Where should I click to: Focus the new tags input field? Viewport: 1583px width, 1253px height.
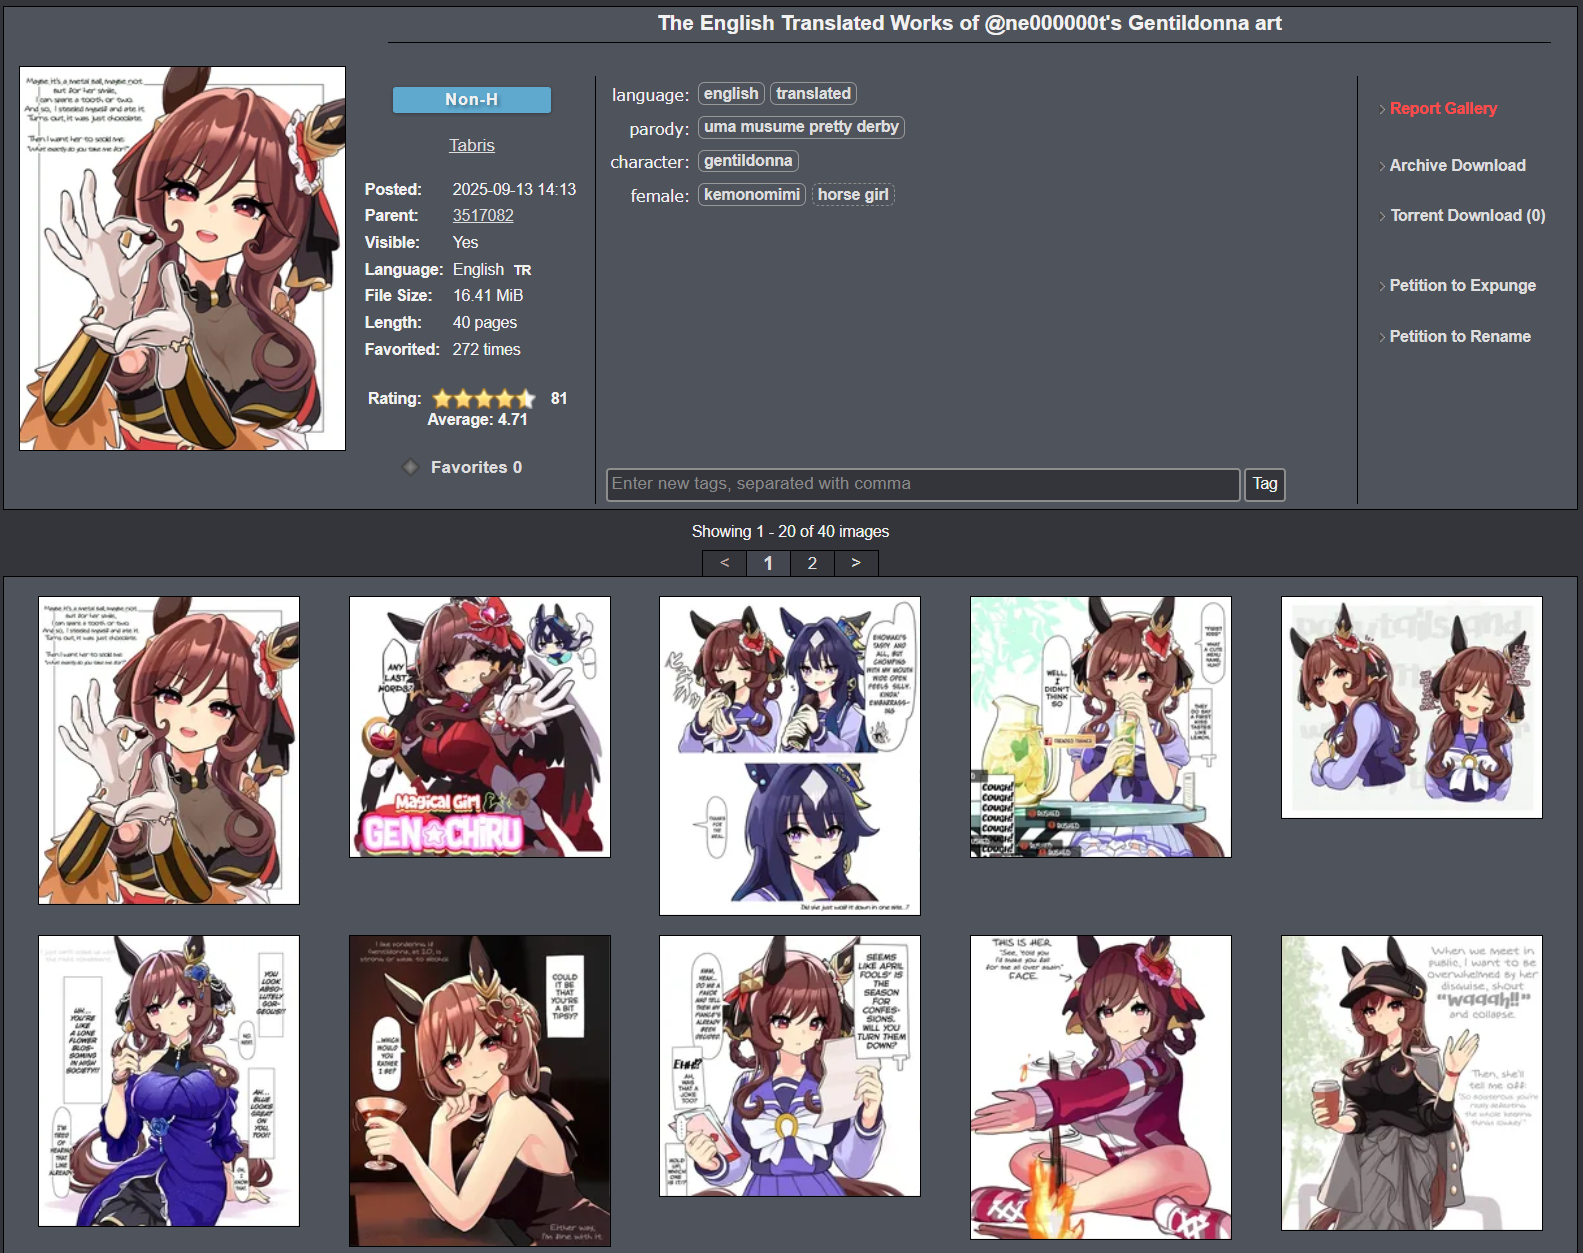(923, 484)
